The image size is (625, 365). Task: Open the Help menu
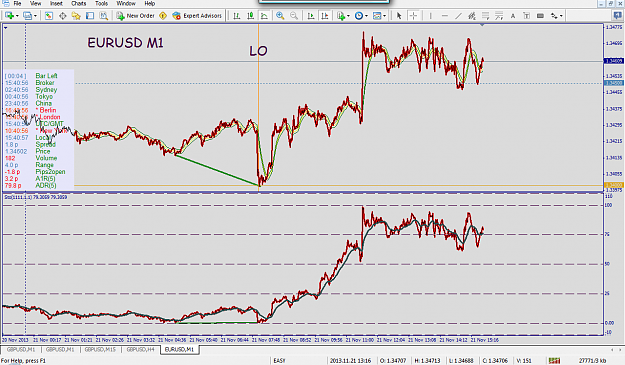pyautogui.click(x=149, y=3)
